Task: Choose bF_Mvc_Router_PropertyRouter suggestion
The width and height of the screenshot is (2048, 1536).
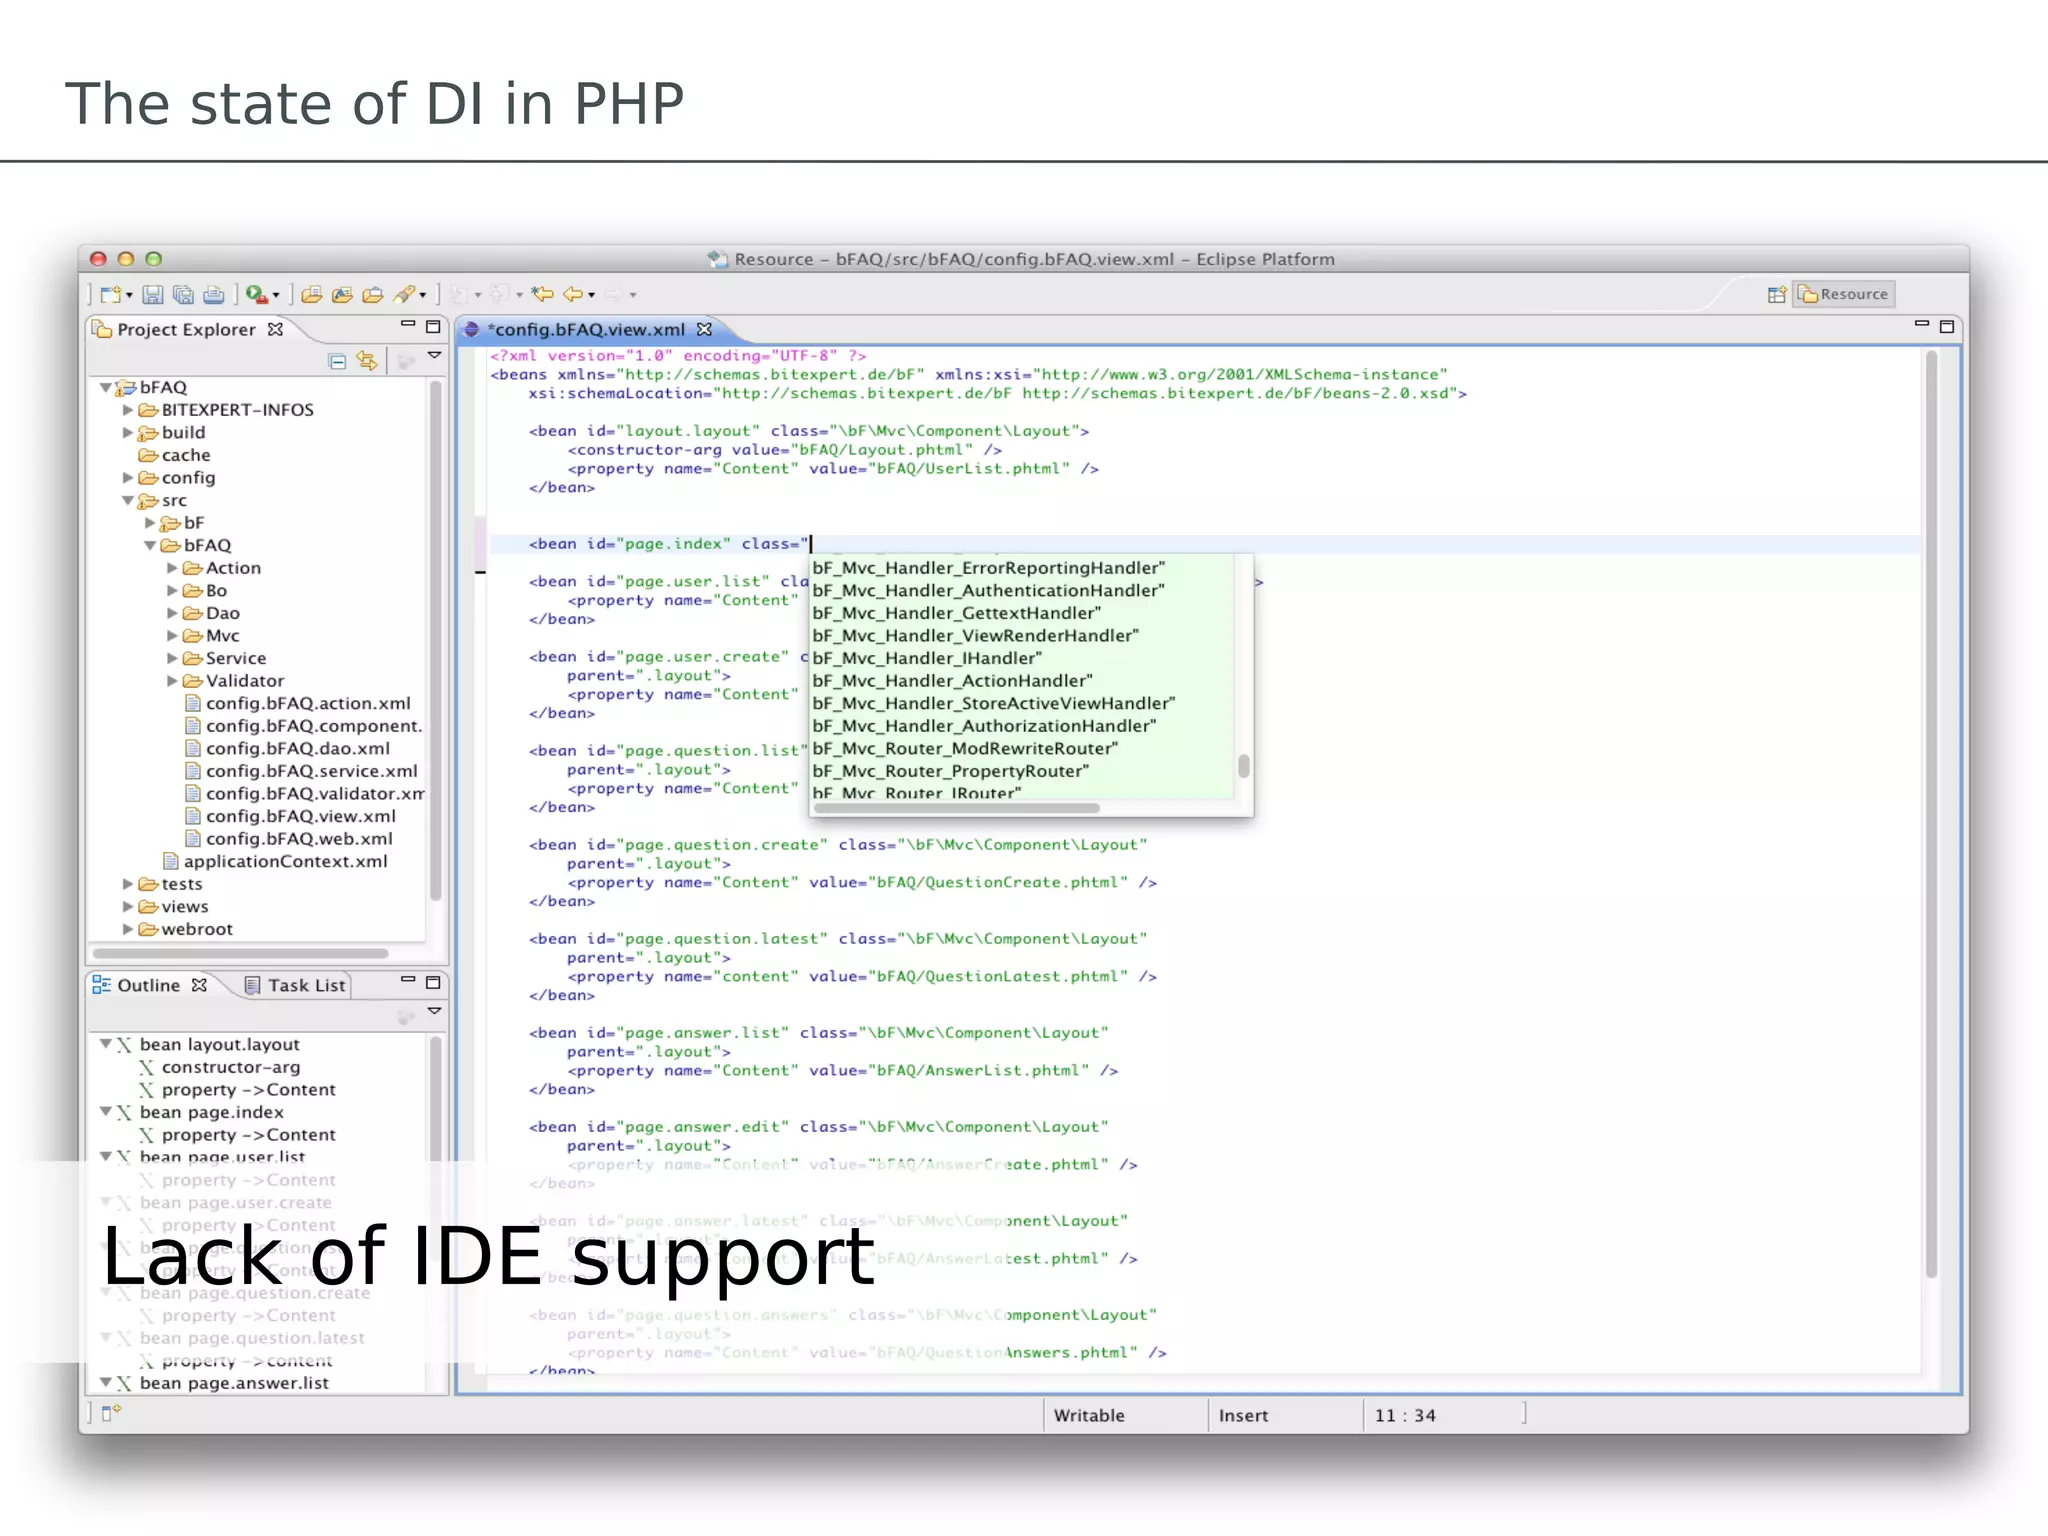Action: click(x=950, y=771)
